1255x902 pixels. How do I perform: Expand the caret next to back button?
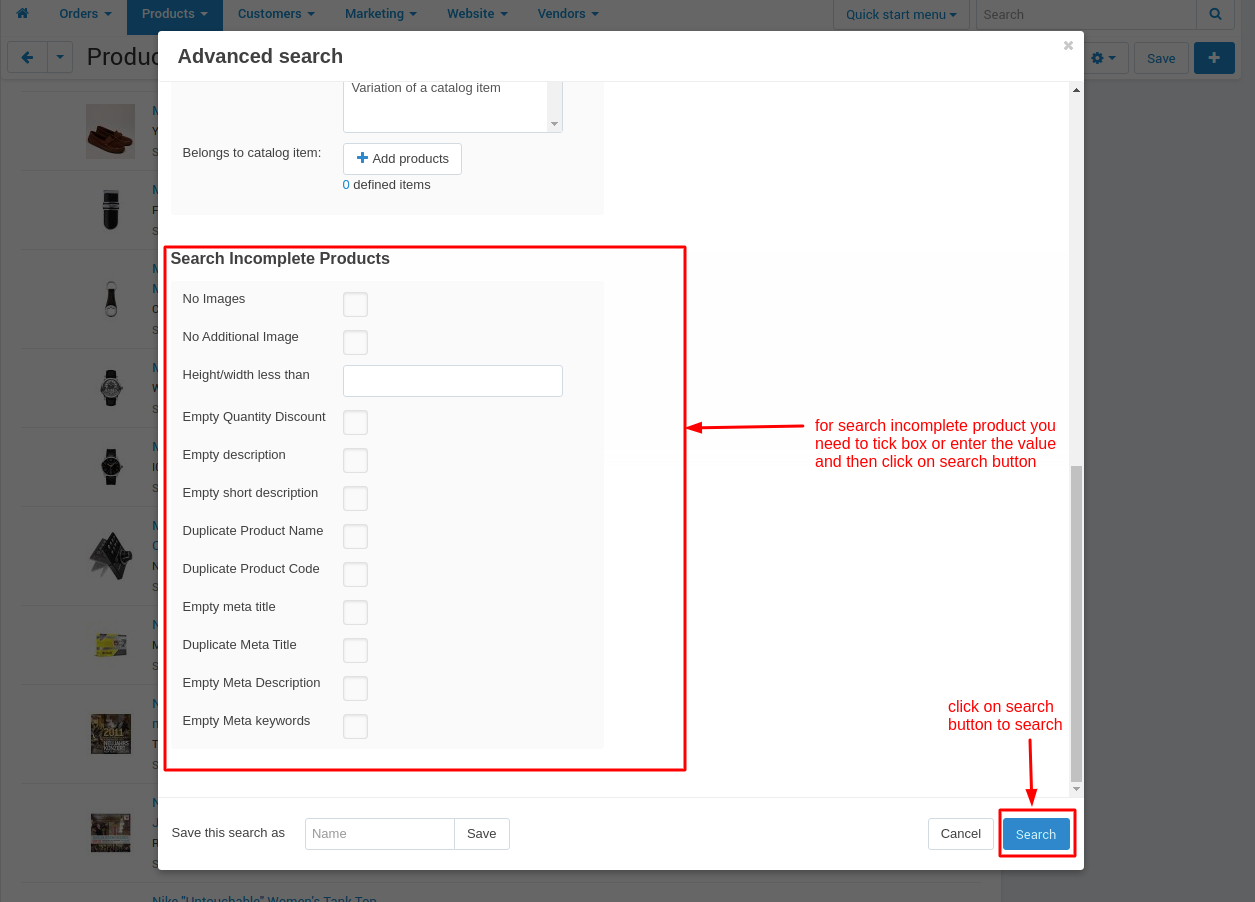60,58
